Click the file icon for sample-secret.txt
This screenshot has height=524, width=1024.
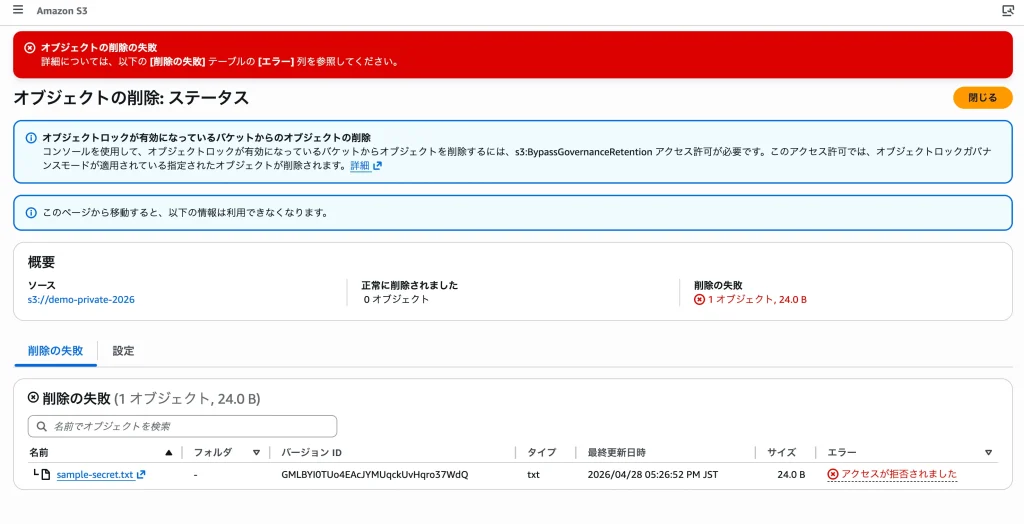(x=45, y=474)
